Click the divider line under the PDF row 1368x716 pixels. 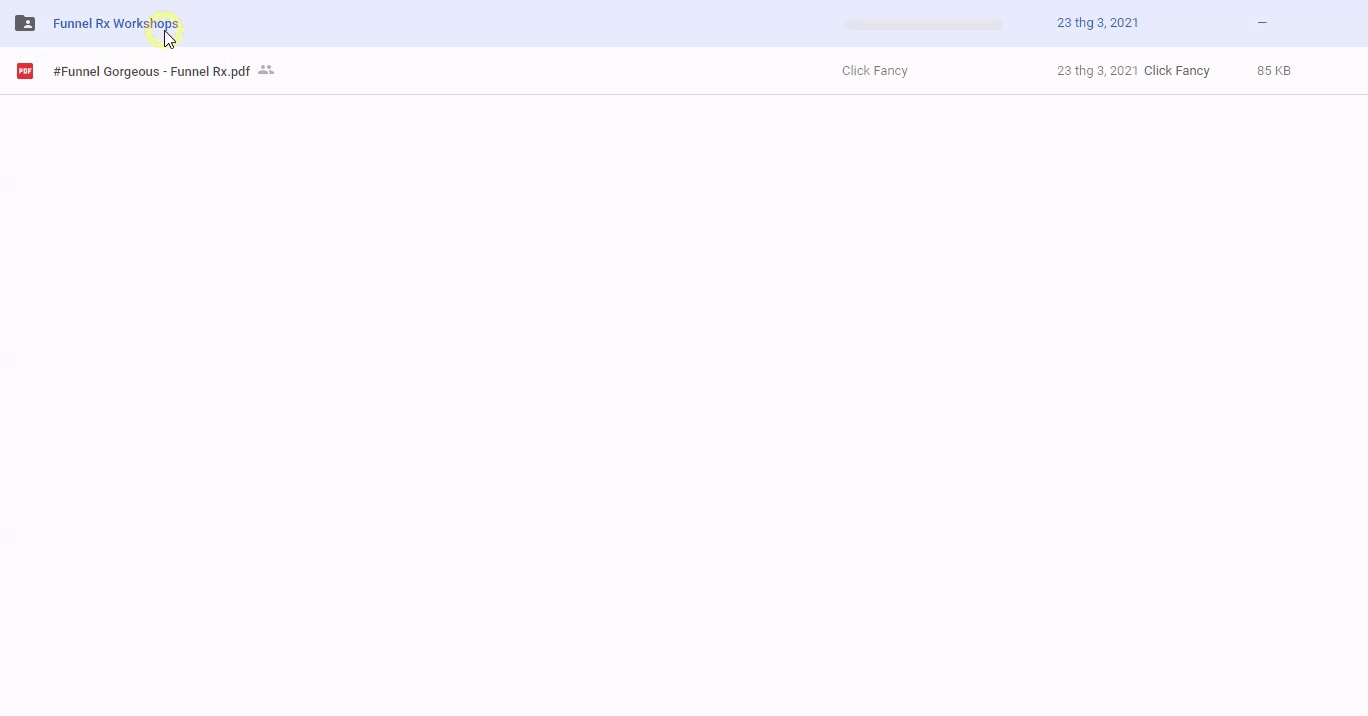[x=684, y=94]
